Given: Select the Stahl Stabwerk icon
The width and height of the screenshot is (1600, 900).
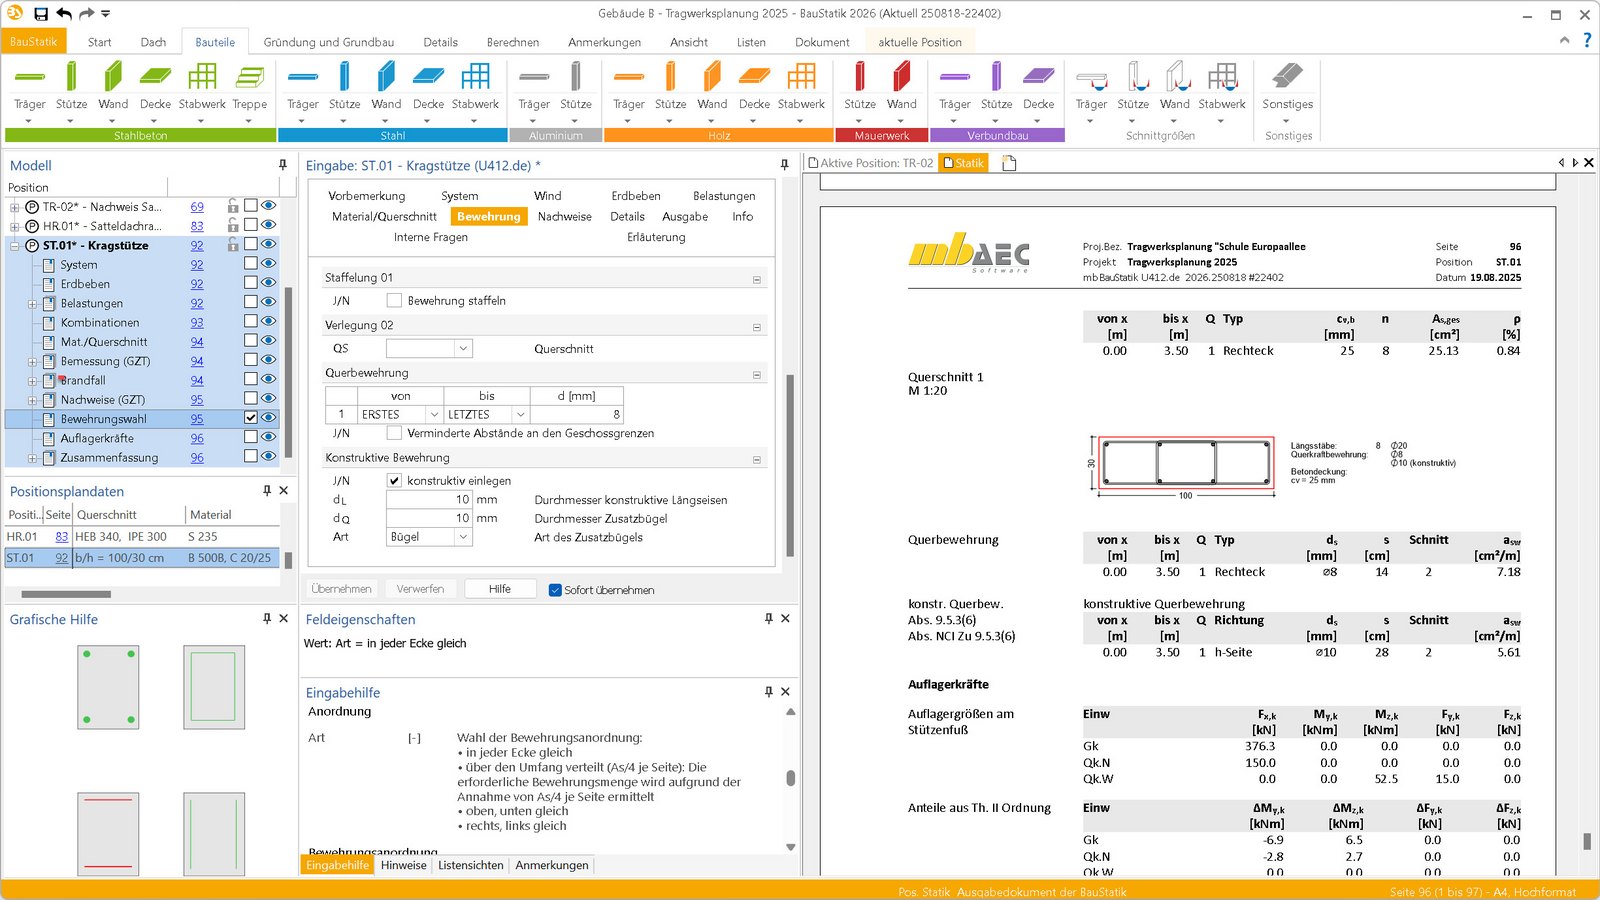Looking at the screenshot, I should [x=475, y=78].
